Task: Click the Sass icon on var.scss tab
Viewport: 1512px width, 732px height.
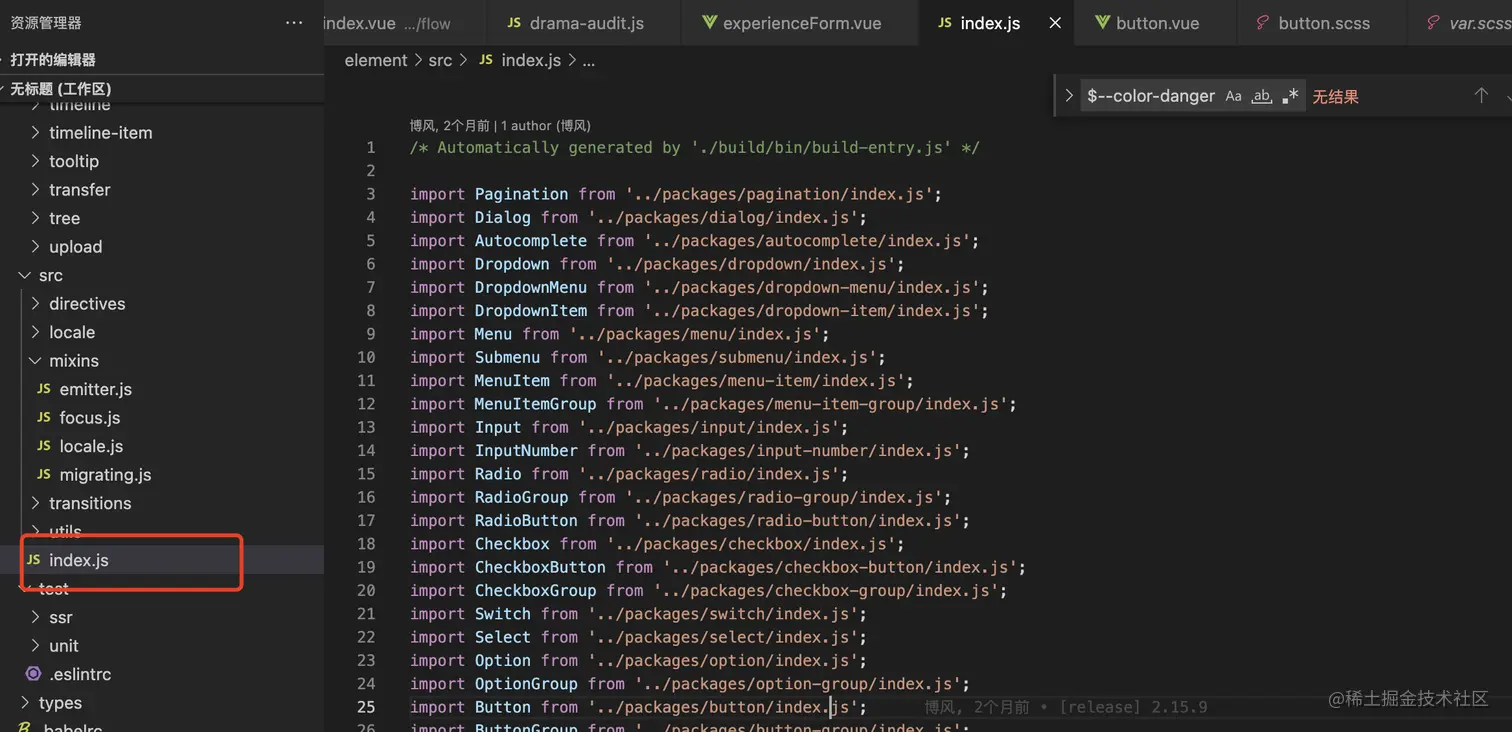Action: click(1433, 22)
